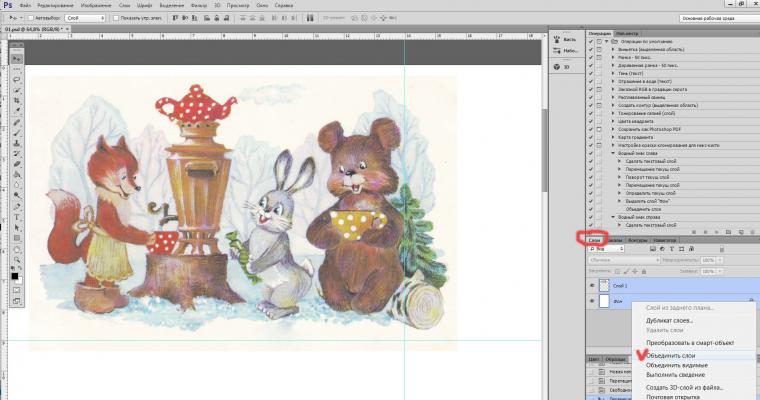Open the Автовыбор Слой dropdown
Screen dimensions: 760x400
coord(85,18)
